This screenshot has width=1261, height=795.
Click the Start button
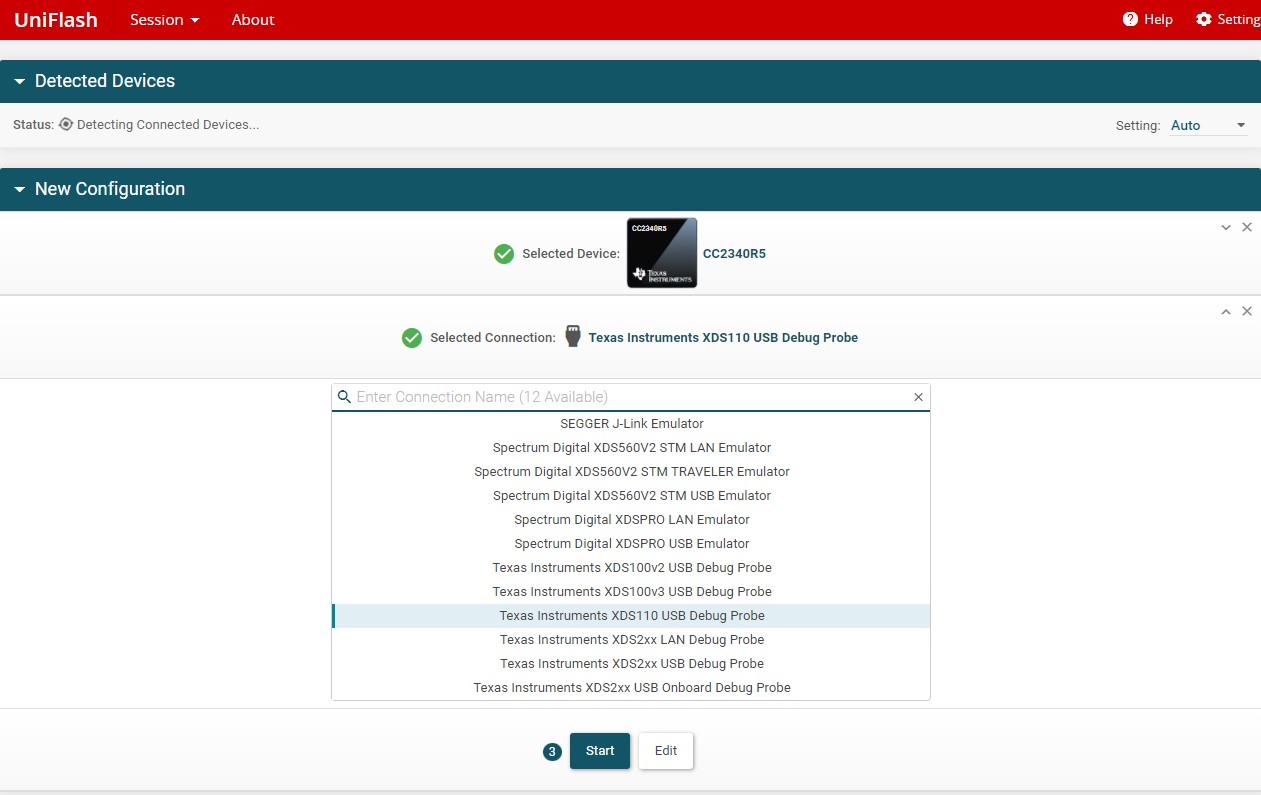tap(599, 750)
